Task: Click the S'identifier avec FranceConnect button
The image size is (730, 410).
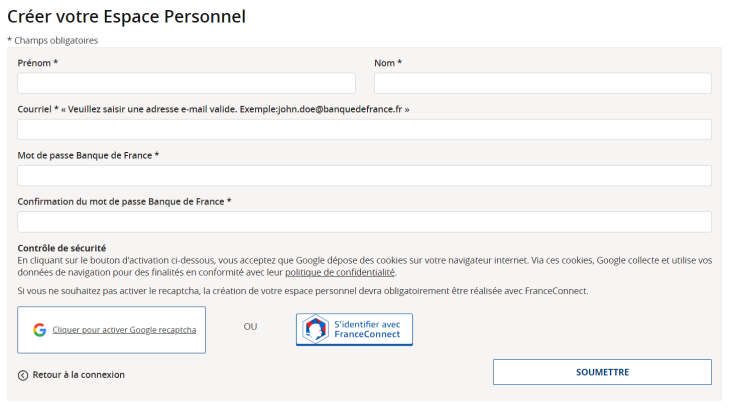Action: (x=354, y=329)
